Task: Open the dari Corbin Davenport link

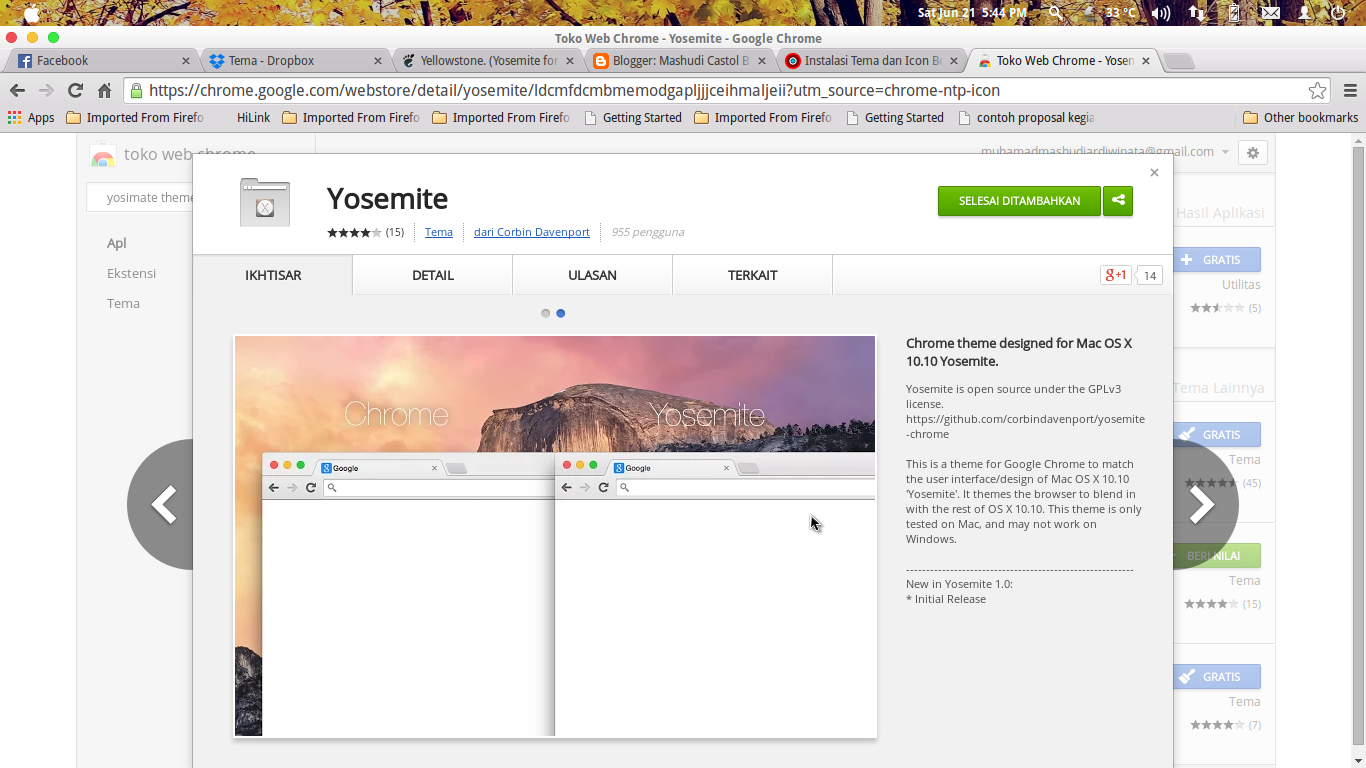Action: click(x=532, y=232)
